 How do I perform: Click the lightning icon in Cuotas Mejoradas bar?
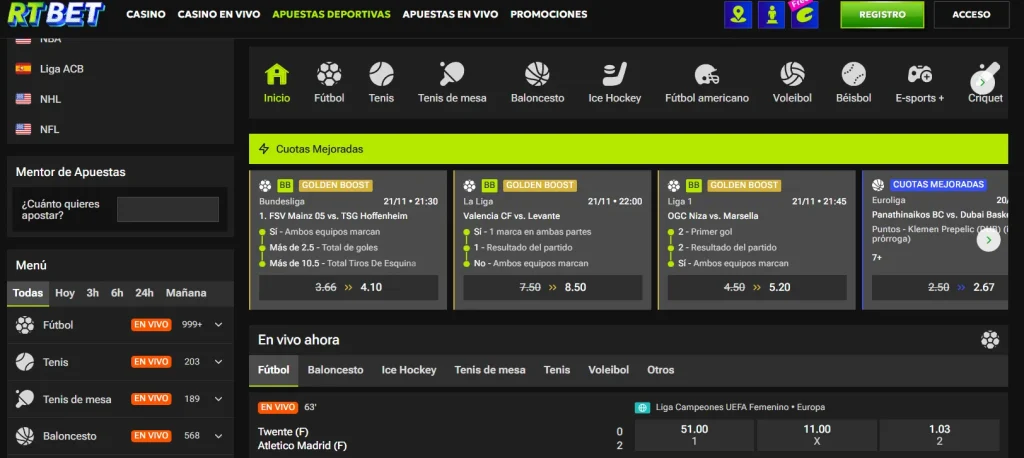tap(264, 149)
